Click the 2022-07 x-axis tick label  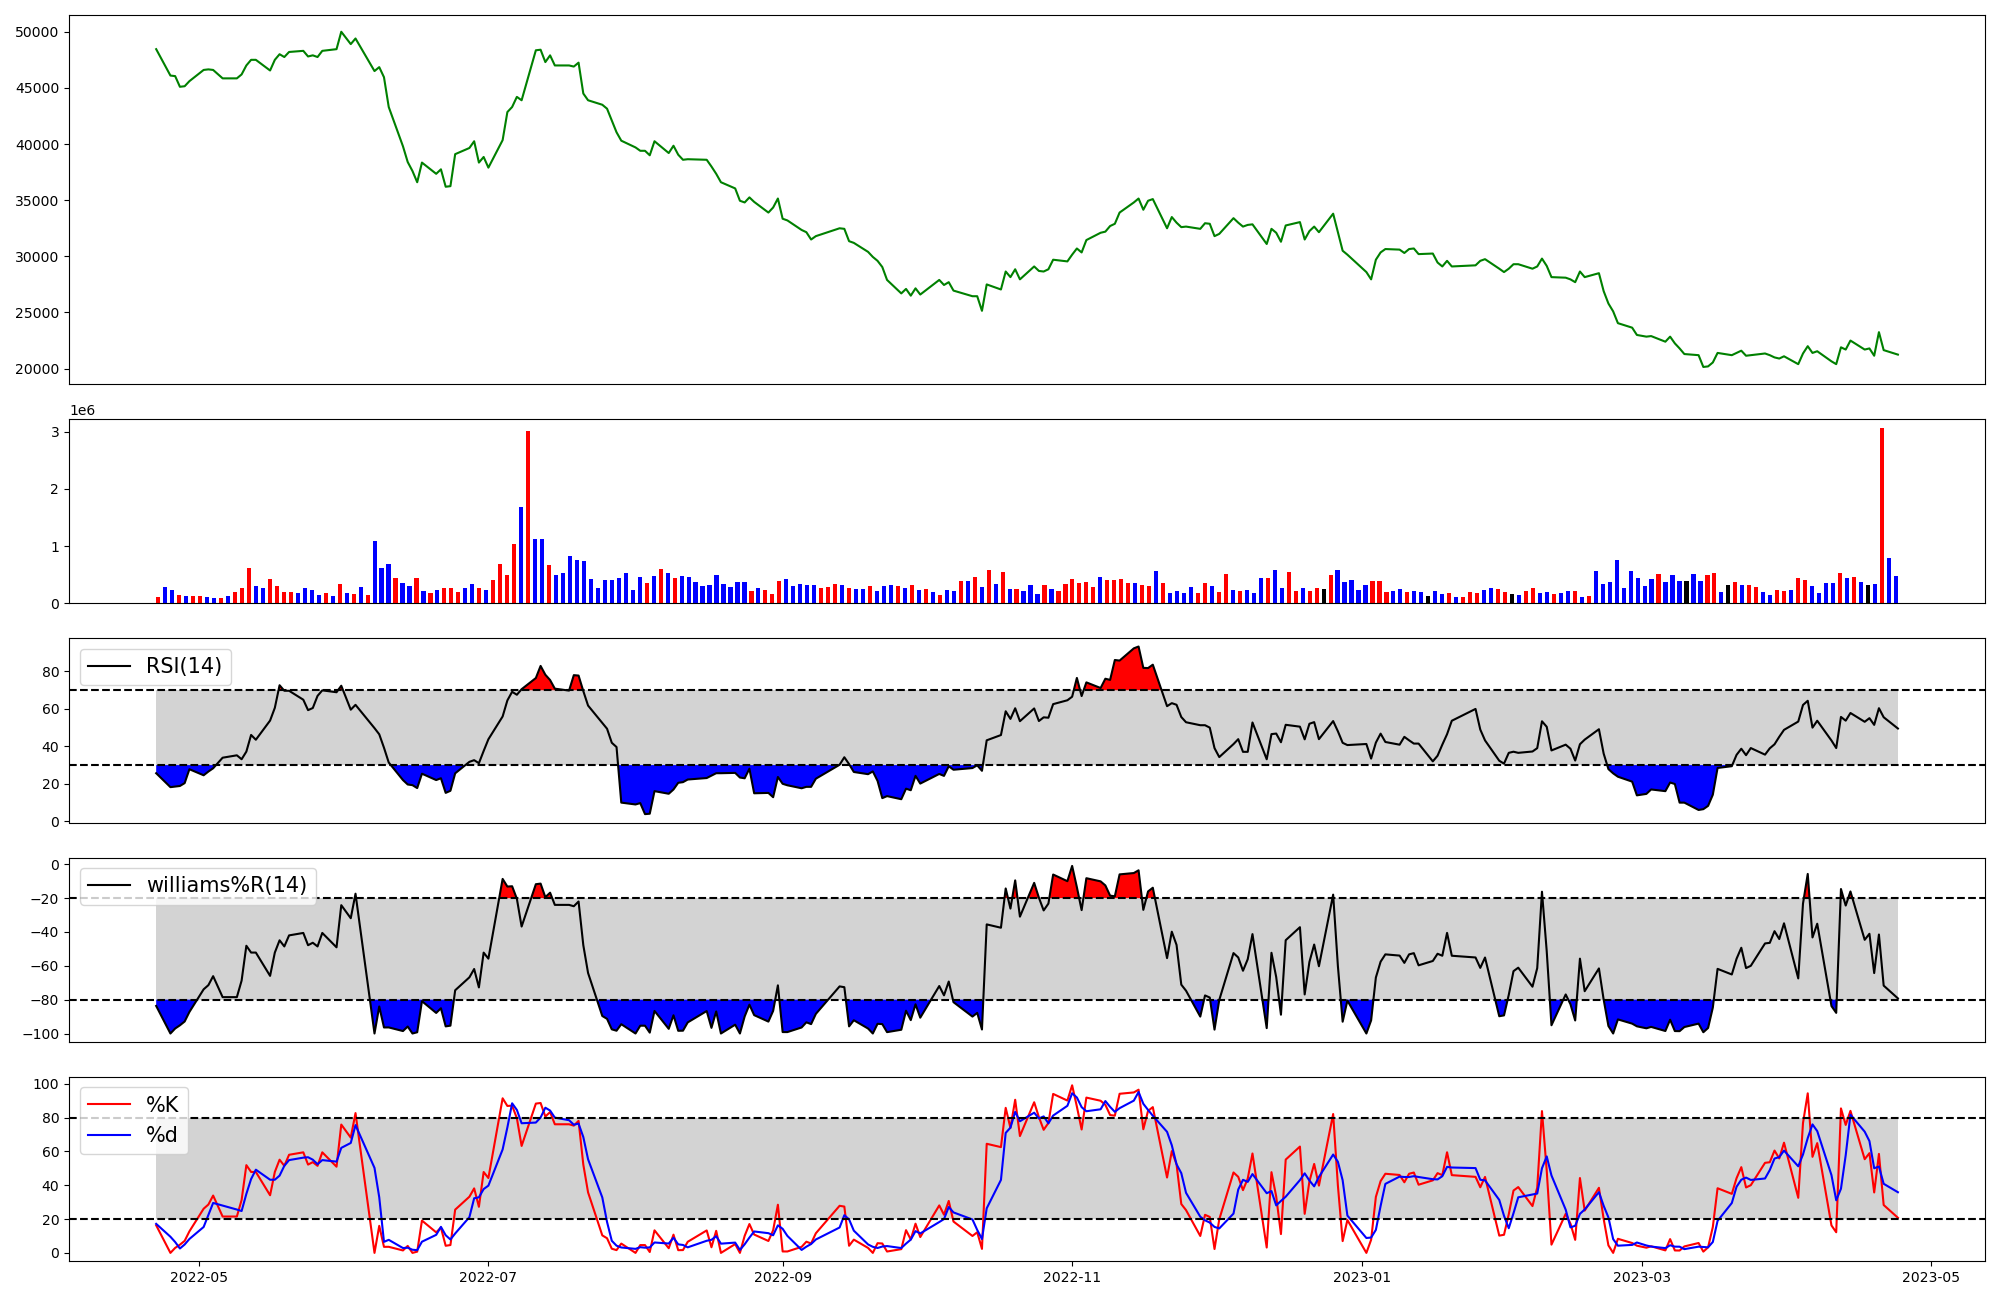pyautogui.click(x=488, y=1277)
